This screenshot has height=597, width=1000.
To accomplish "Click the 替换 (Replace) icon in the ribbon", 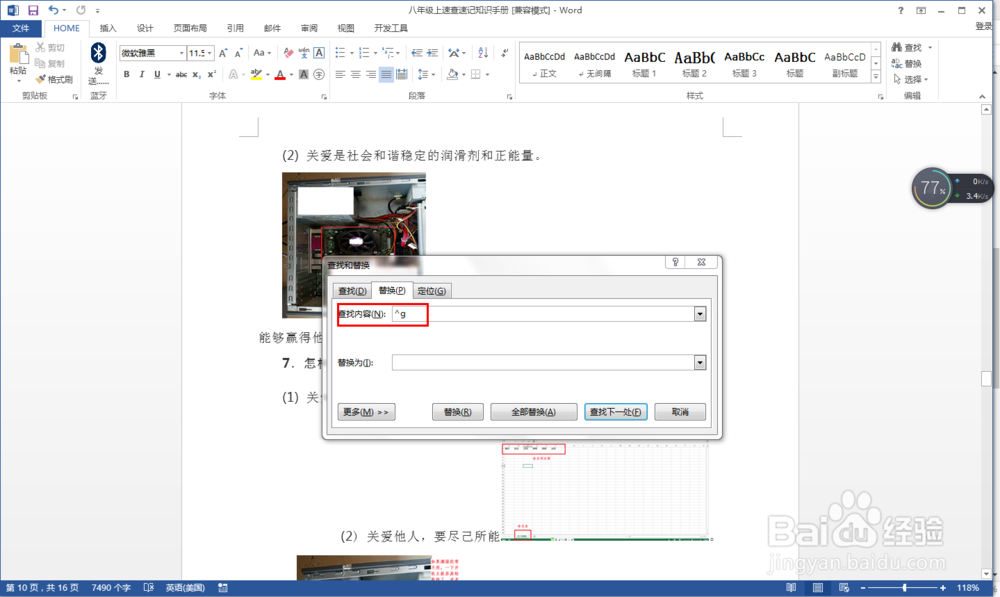I will (x=905, y=62).
